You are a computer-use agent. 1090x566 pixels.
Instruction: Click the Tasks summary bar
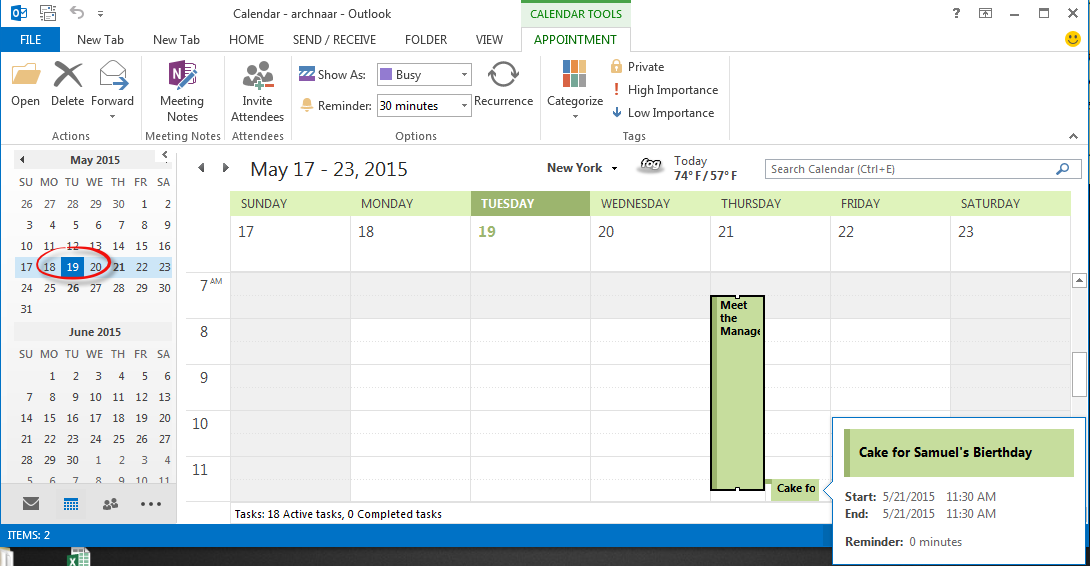tap(532, 514)
